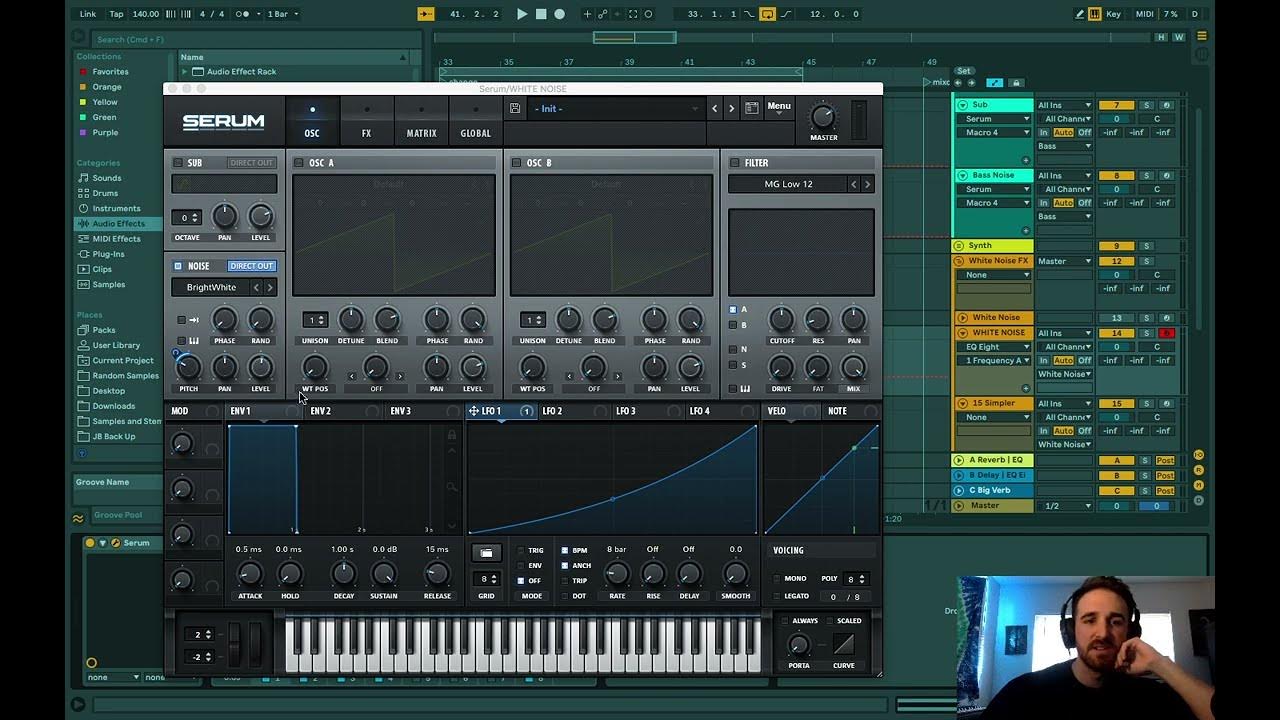Image resolution: width=1280 pixels, height=720 pixels.
Task: Enable OSC B power checkbox
Action: [516, 163]
